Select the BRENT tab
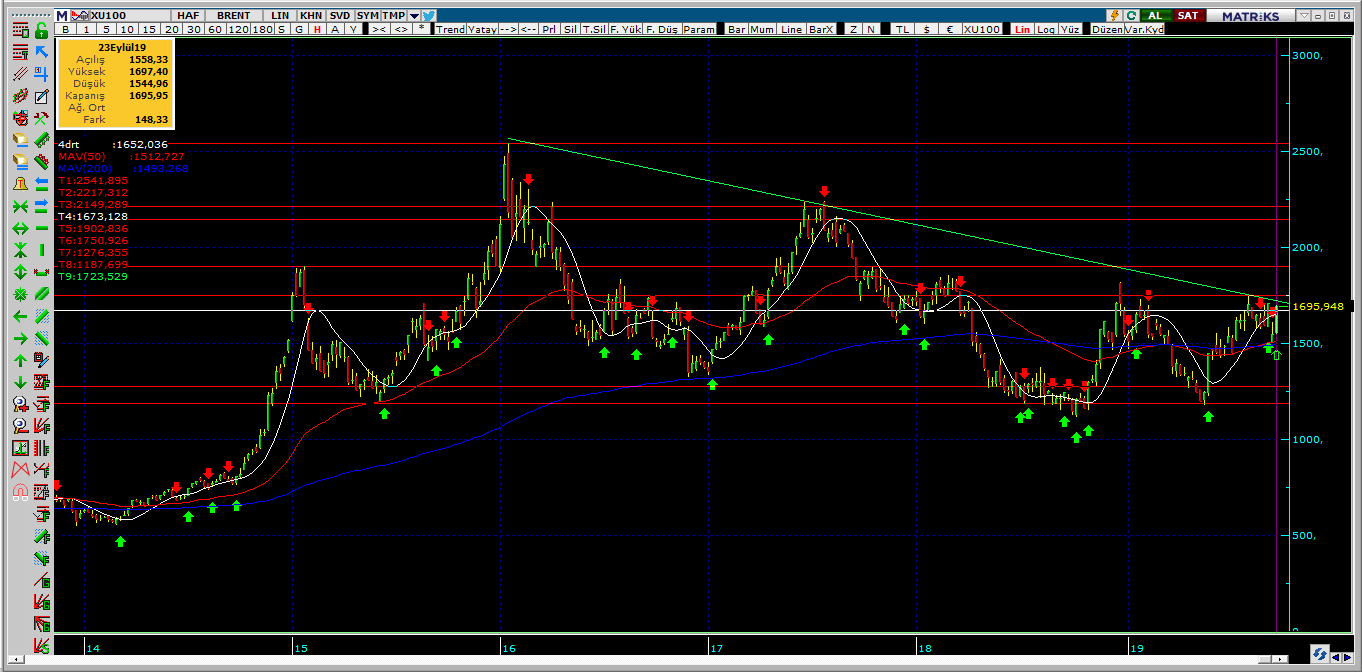1362x672 pixels. click(234, 16)
